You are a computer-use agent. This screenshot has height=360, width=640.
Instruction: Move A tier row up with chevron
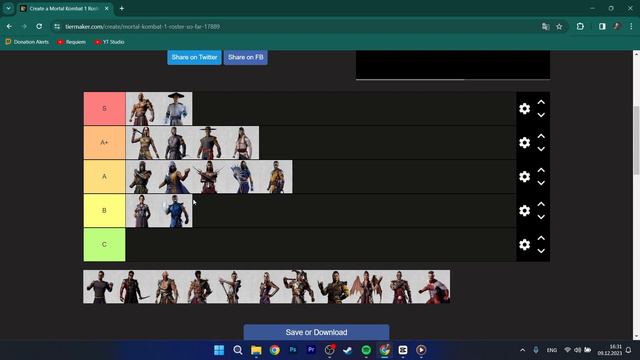click(541, 170)
